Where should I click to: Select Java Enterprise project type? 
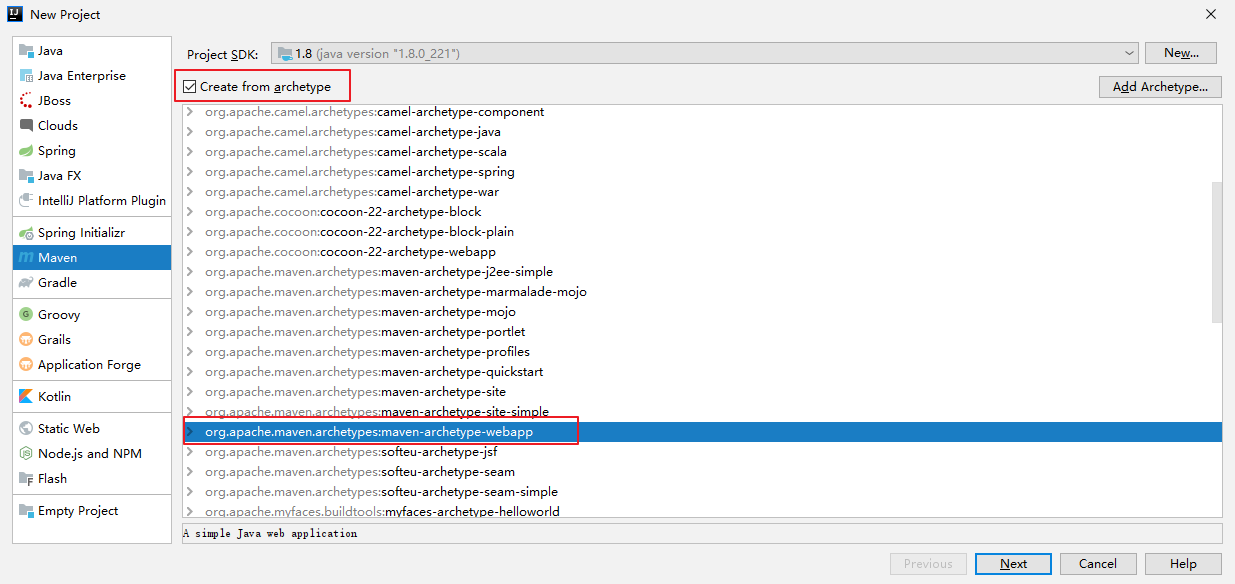[92, 76]
